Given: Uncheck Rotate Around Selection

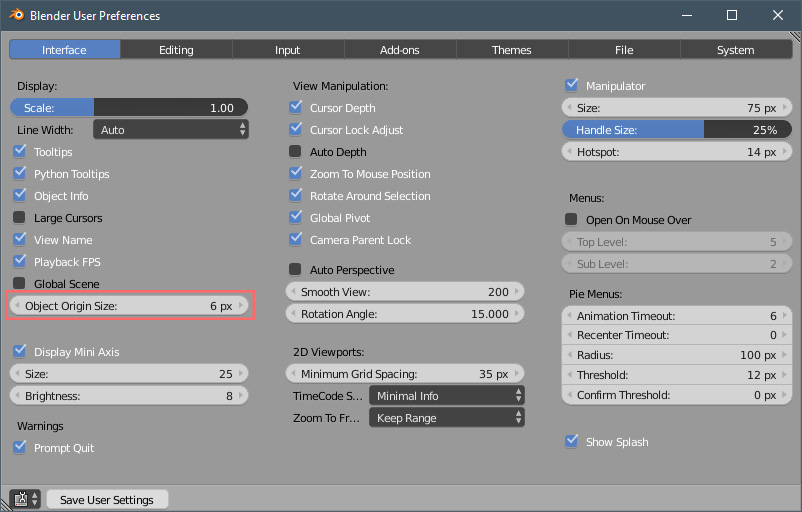Looking at the screenshot, I should [295, 195].
